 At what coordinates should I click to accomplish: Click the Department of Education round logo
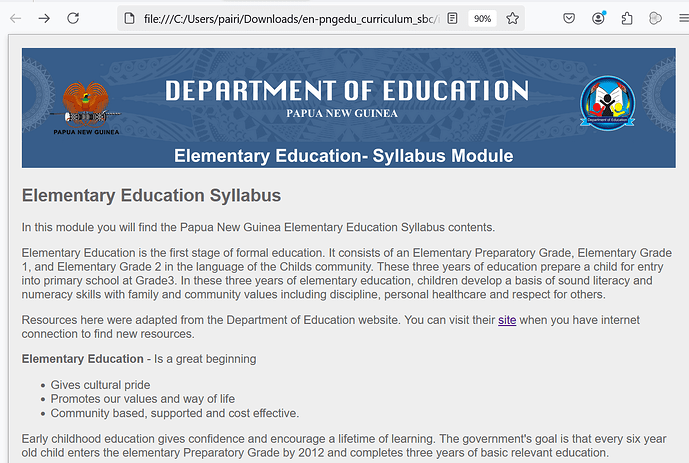click(x=607, y=103)
